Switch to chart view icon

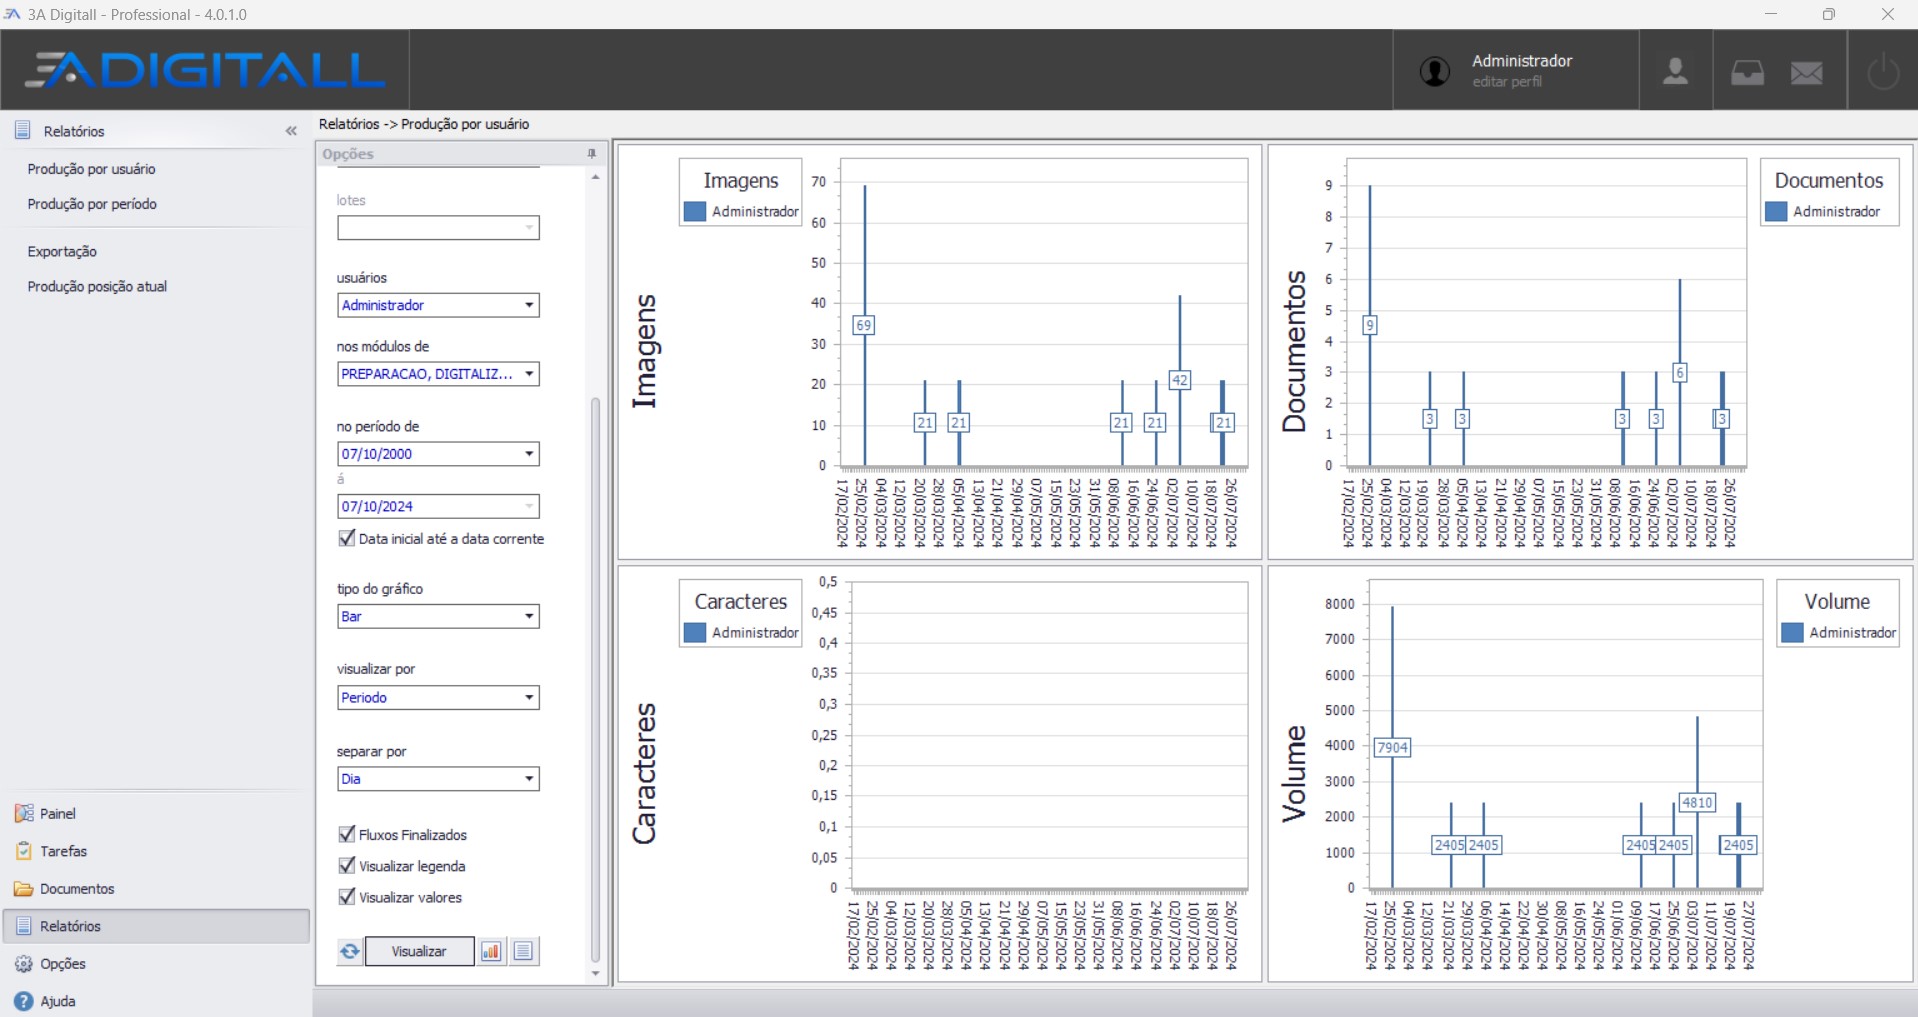(491, 951)
